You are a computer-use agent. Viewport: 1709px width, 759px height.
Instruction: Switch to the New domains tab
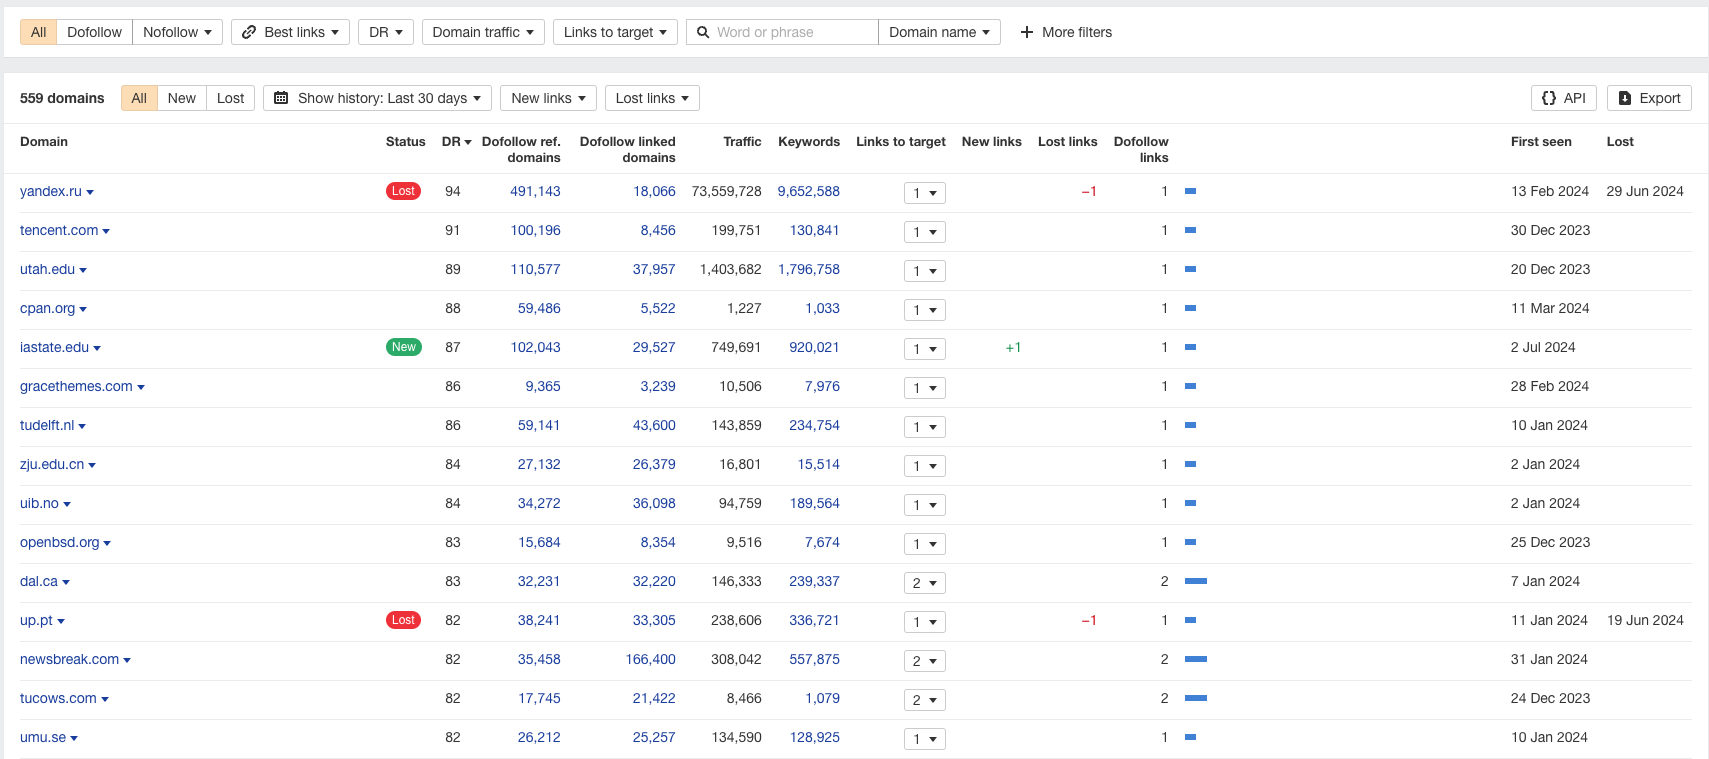tap(182, 98)
